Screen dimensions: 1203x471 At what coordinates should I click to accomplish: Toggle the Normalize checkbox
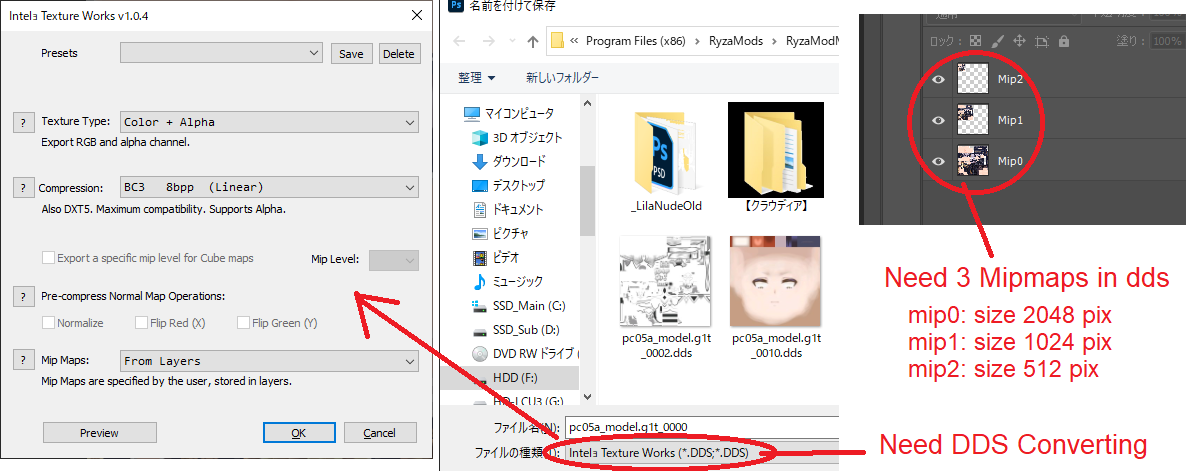pos(48,323)
